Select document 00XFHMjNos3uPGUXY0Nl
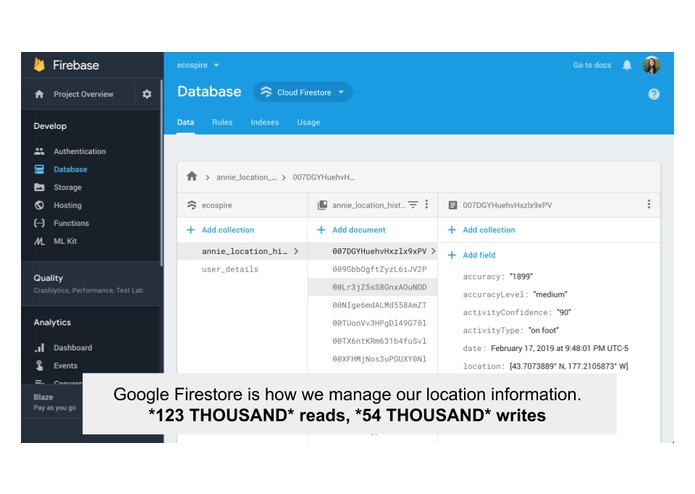The width and height of the screenshot is (695, 494). coord(379,359)
